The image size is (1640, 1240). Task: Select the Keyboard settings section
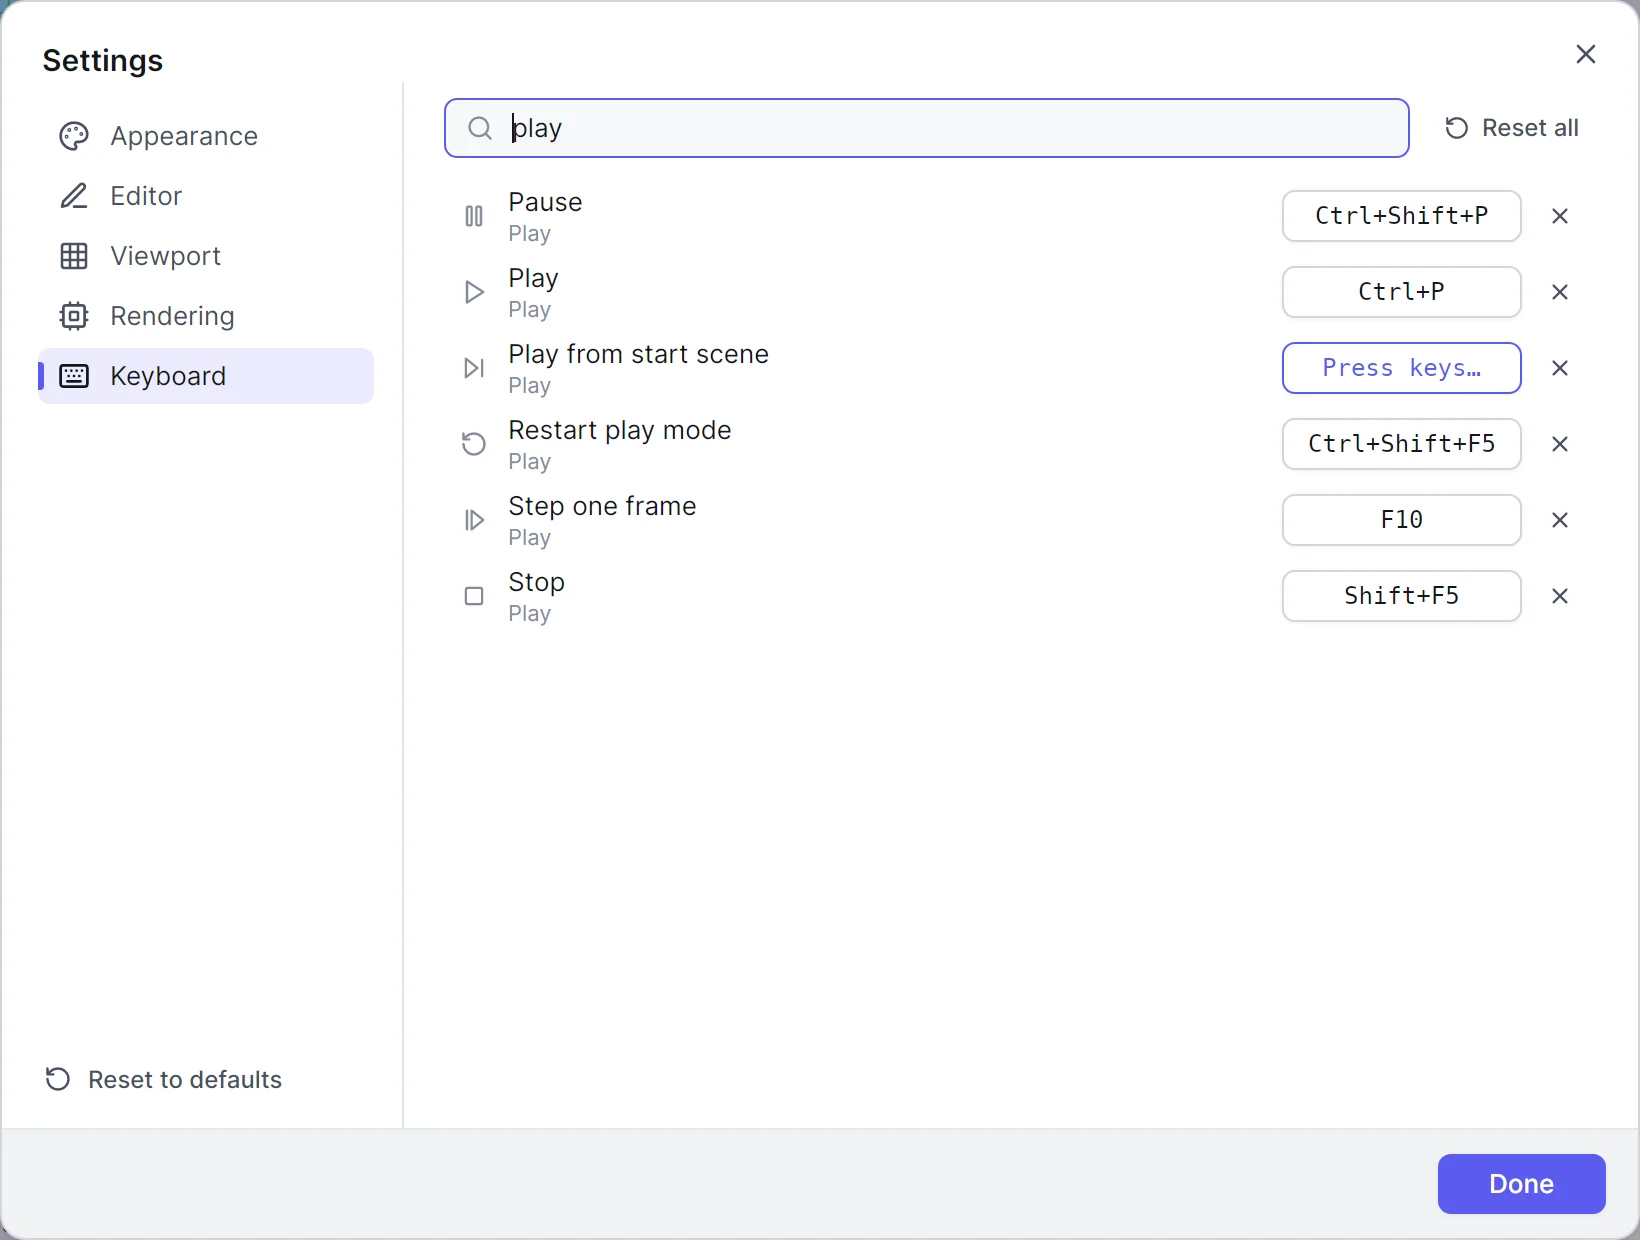pos(206,376)
